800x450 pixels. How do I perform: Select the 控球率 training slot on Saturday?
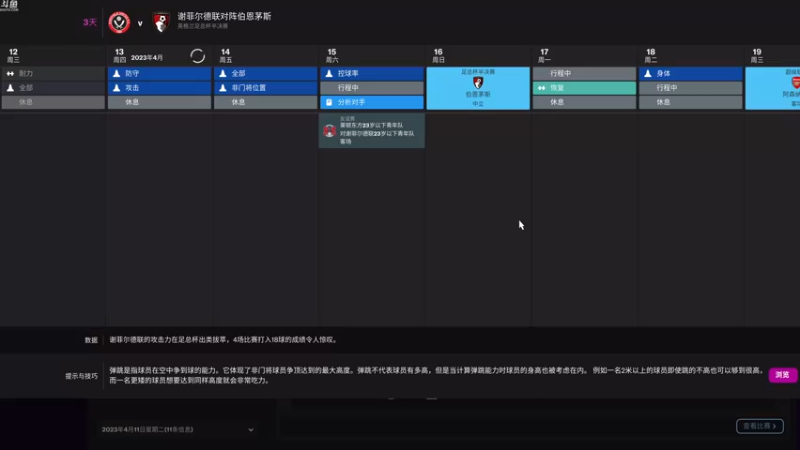tap(372, 73)
